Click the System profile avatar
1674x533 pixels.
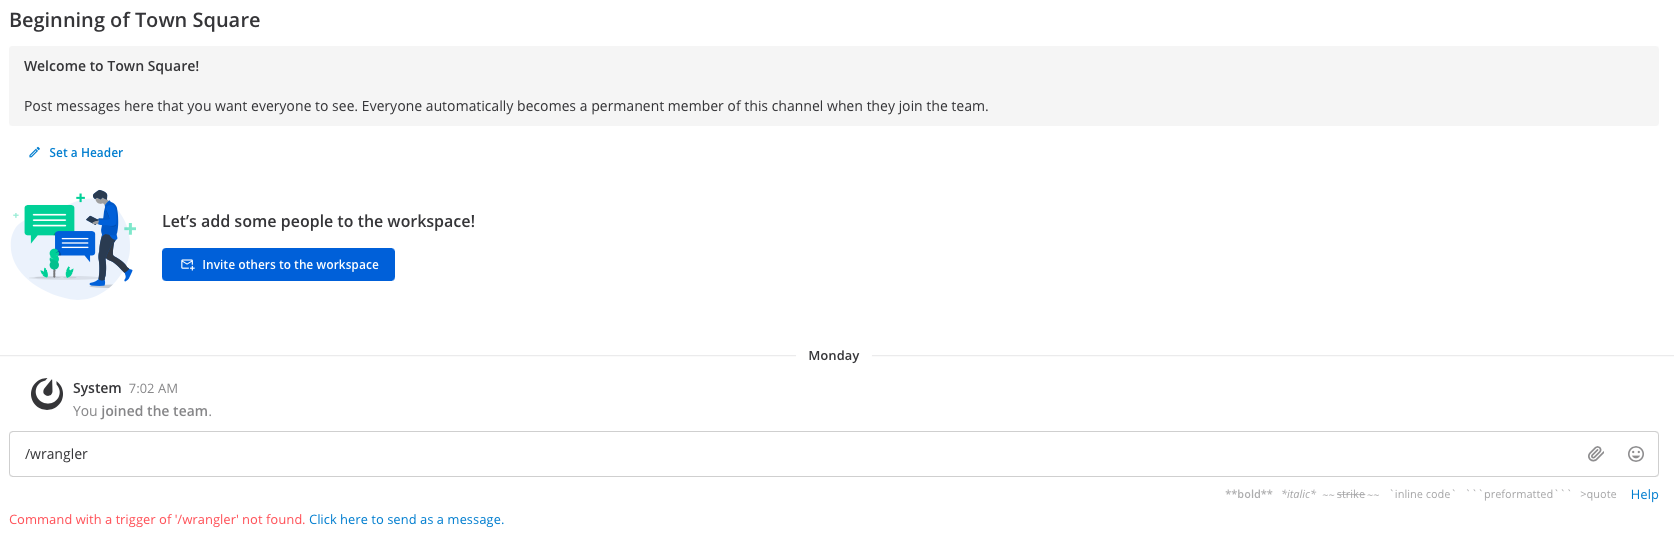[x=47, y=394]
